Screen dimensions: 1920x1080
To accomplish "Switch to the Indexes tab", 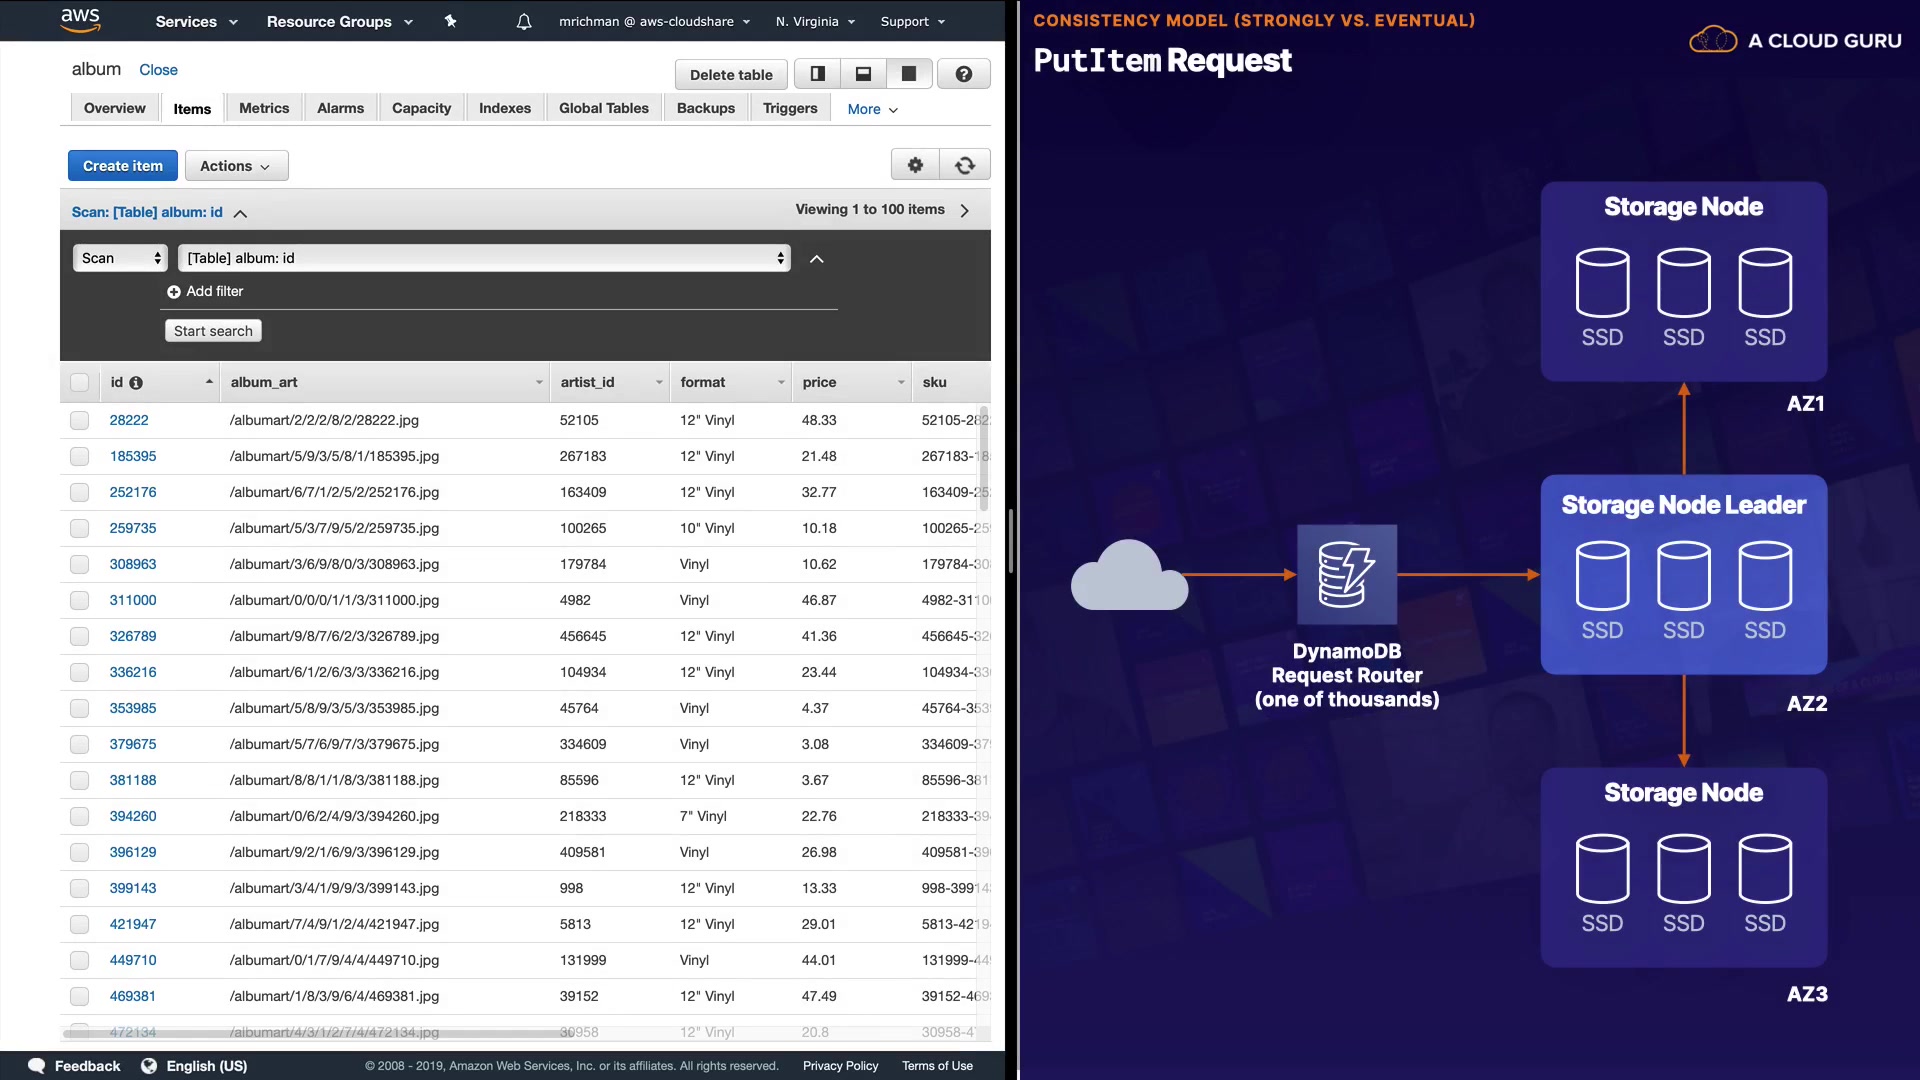I will pyautogui.click(x=504, y=108).
